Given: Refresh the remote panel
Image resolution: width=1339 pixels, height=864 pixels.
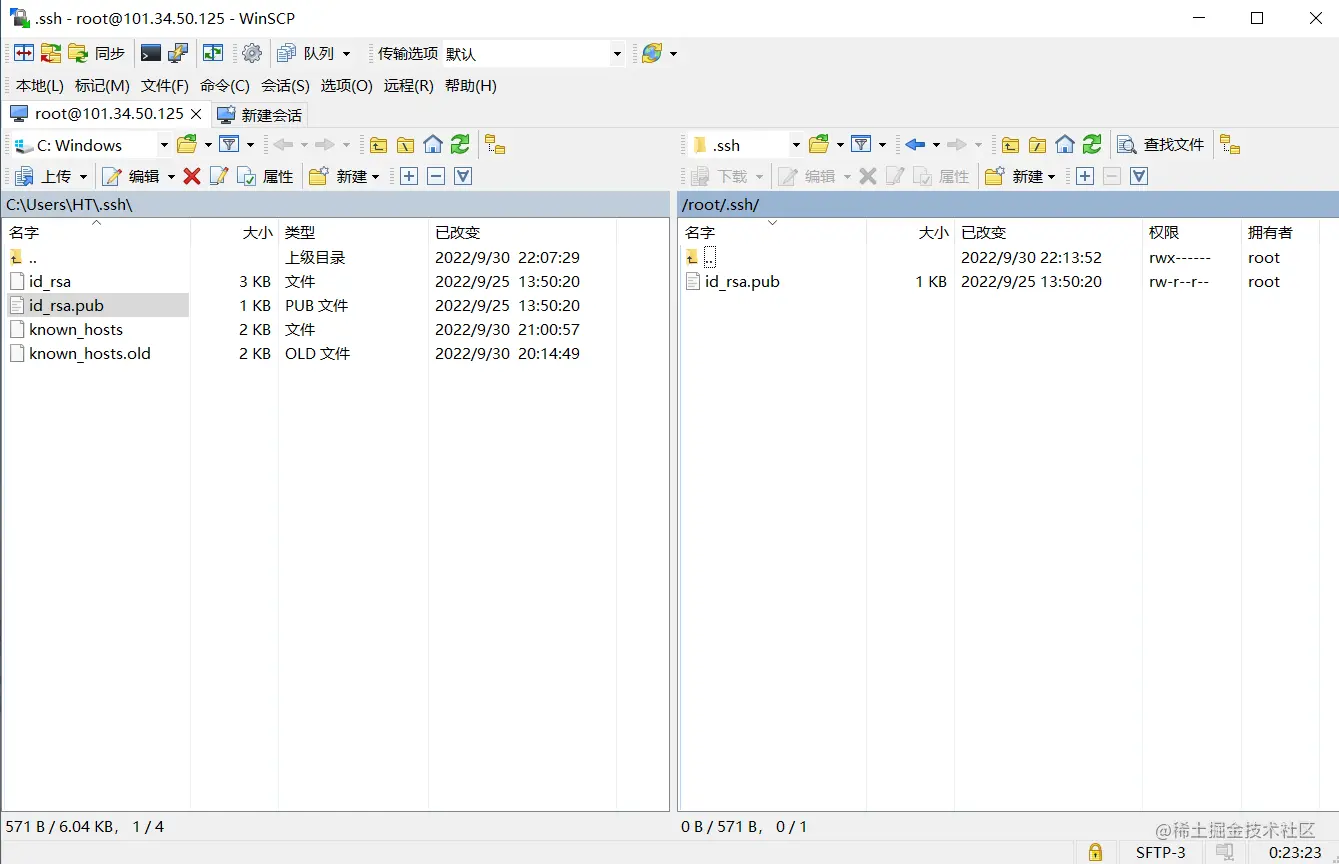Looking at the screenshot, I should coord(1092,145).
